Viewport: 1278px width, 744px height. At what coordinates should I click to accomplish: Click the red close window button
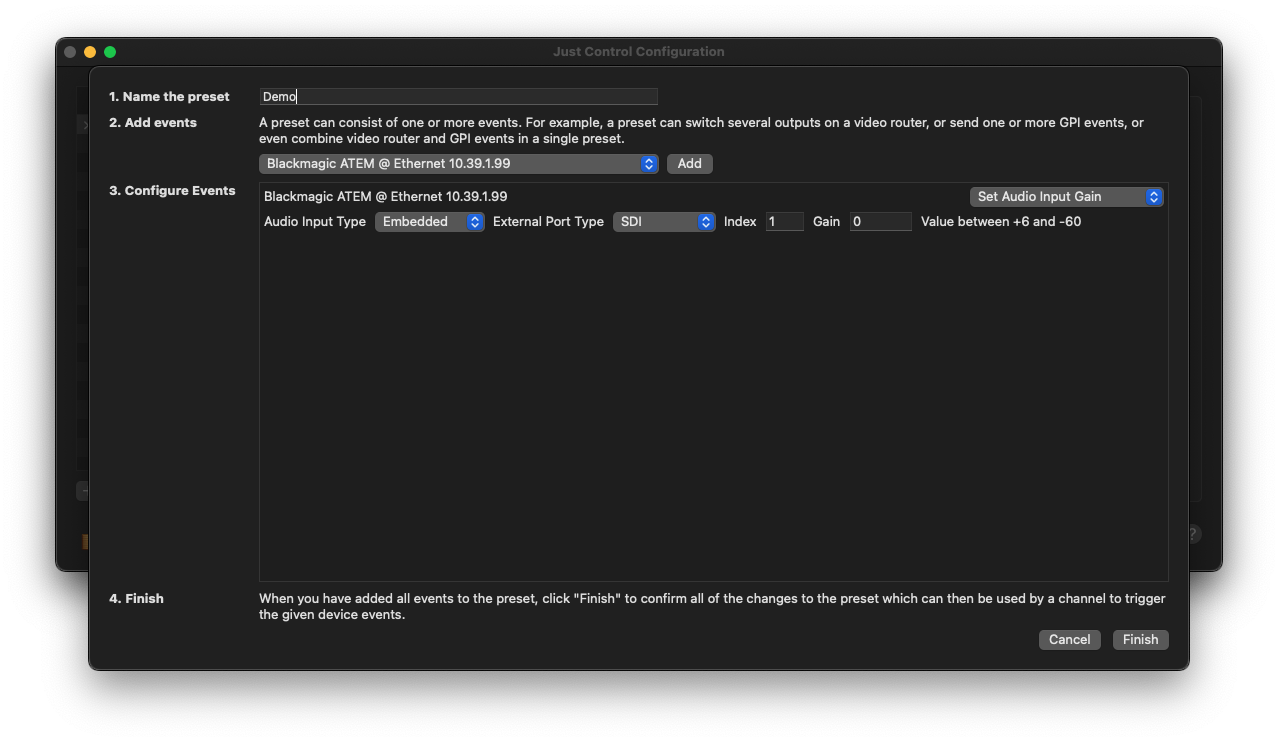pyautogui.click(x=70, y=52)
